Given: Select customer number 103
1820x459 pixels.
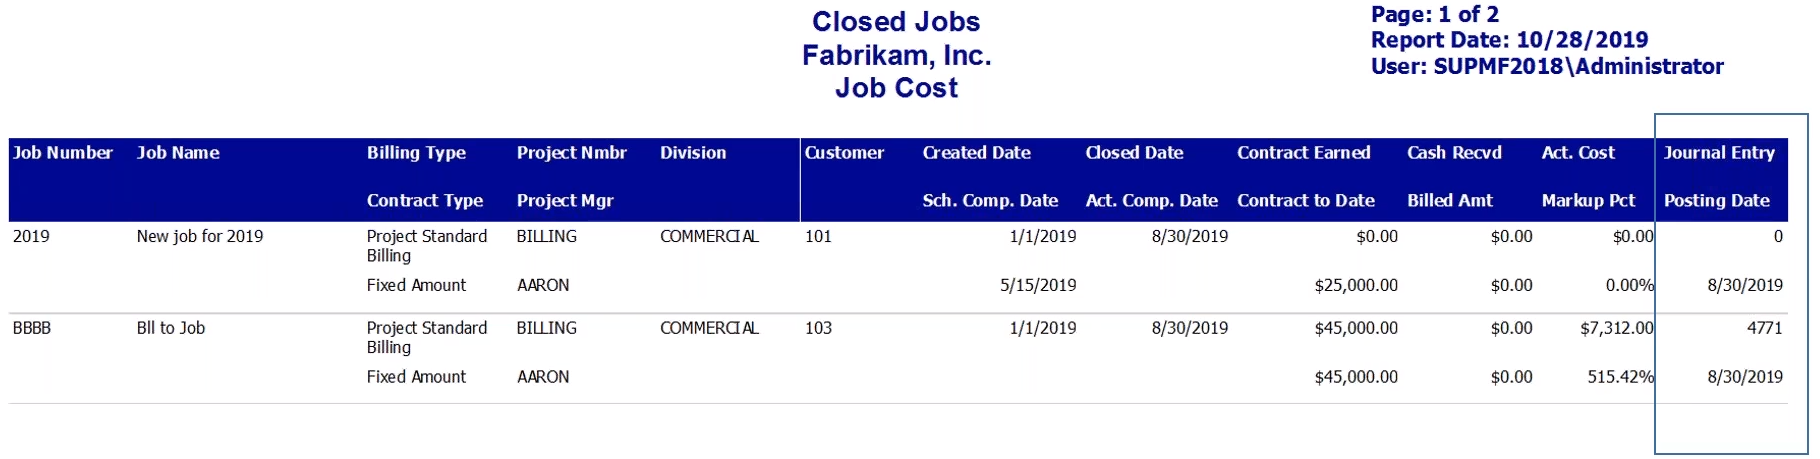Looking at the screenshot, I should point(818,328).
